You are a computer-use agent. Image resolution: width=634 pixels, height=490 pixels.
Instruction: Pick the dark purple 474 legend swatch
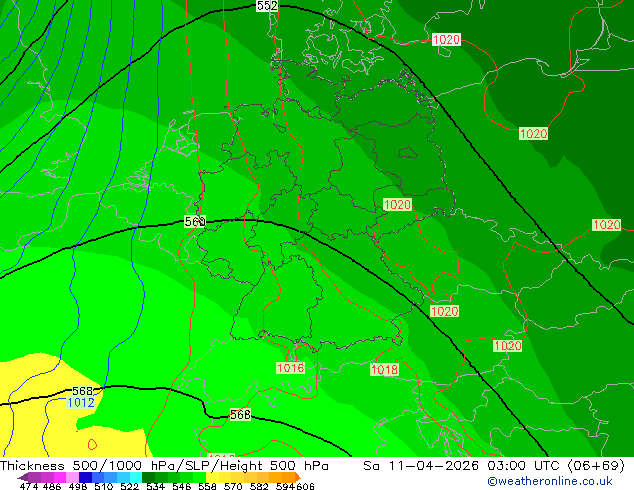point(34,477)
